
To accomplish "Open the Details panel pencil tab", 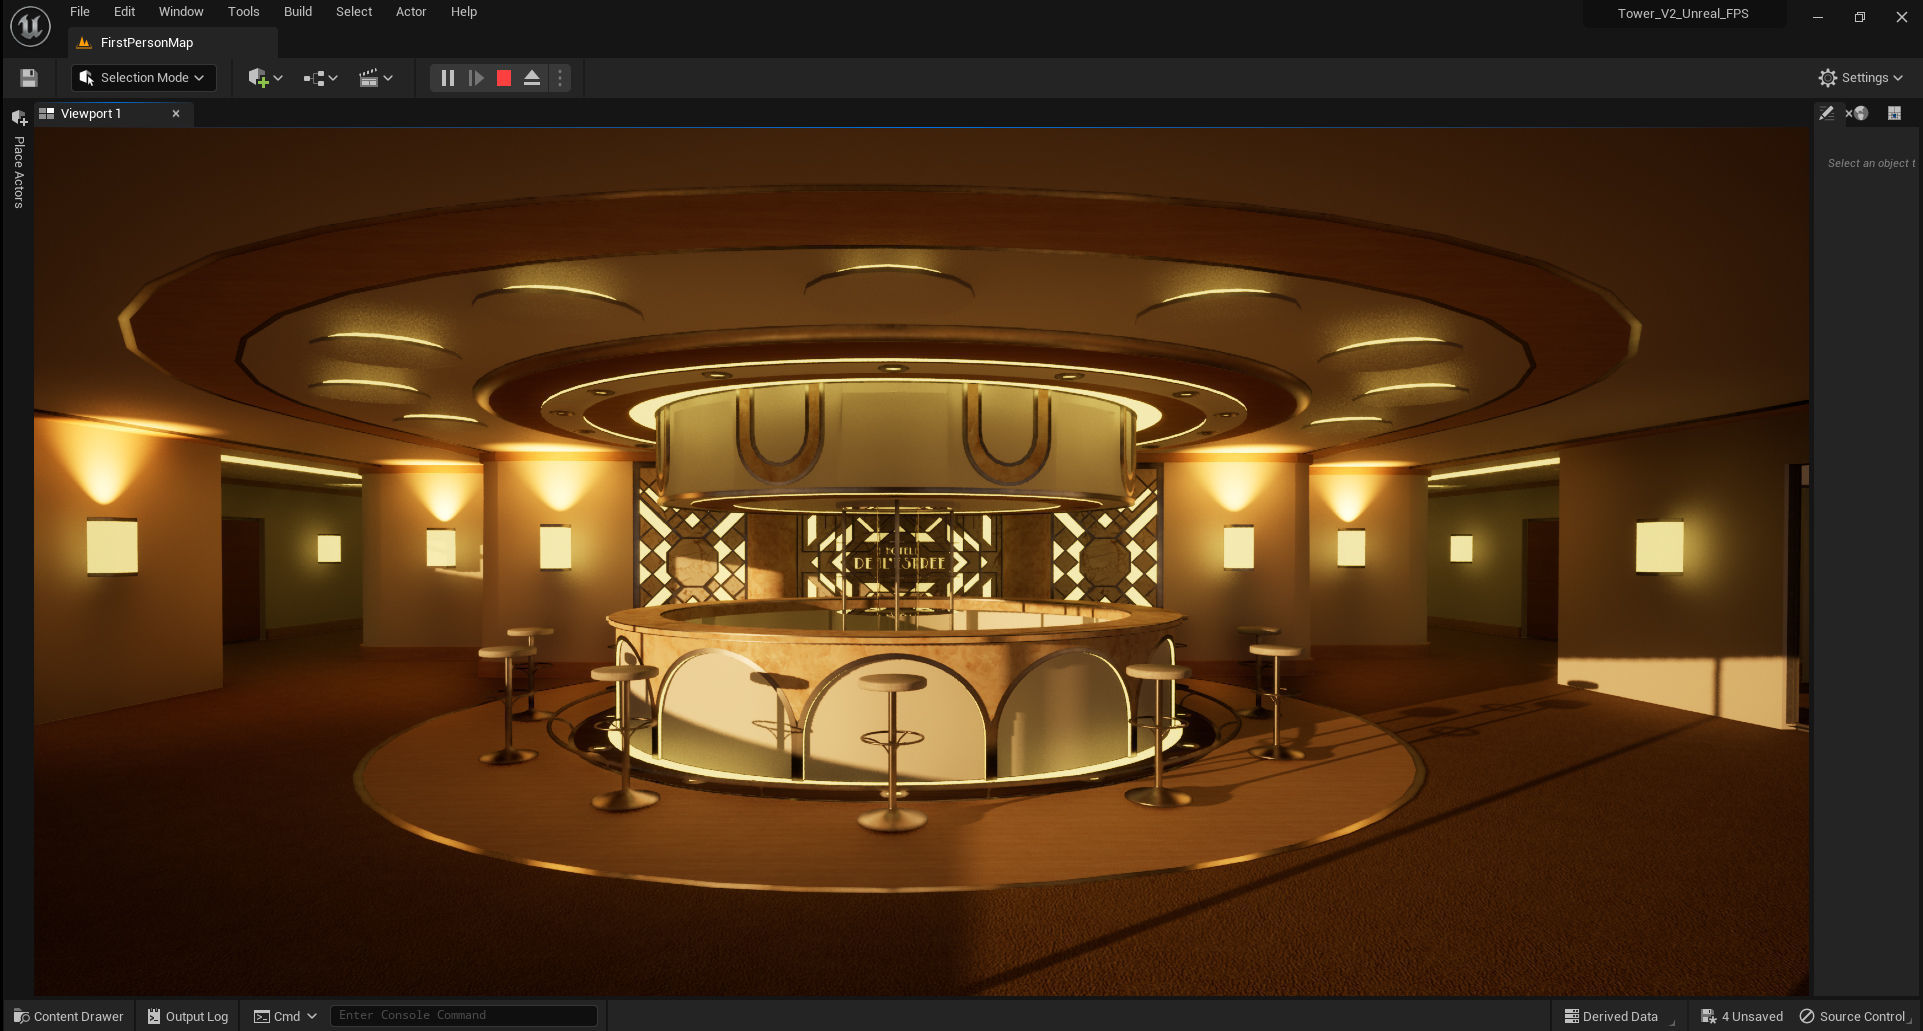I will coord(1826,114).
